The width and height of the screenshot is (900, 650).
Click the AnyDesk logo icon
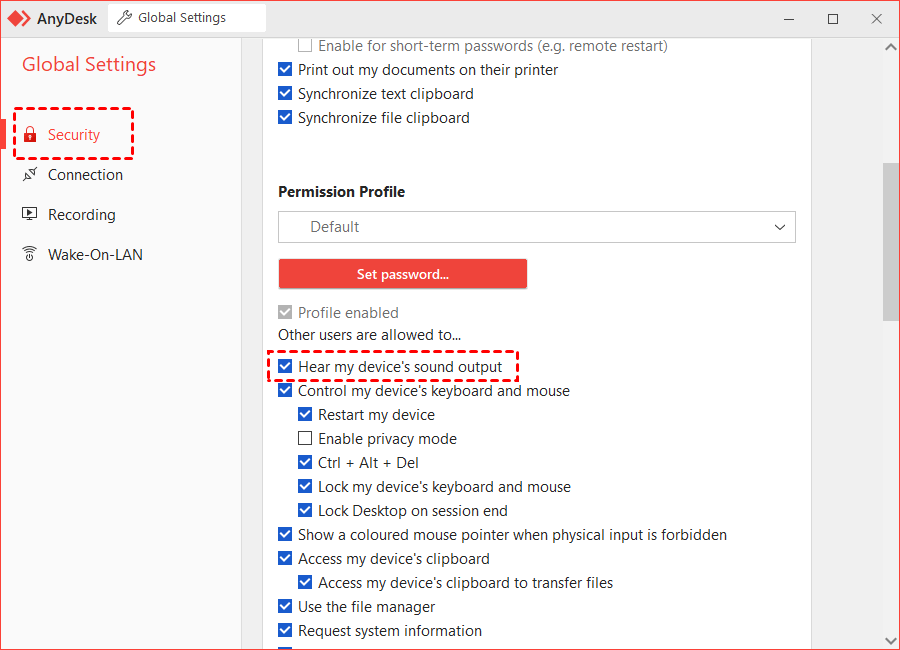click(x=19, y=18)
